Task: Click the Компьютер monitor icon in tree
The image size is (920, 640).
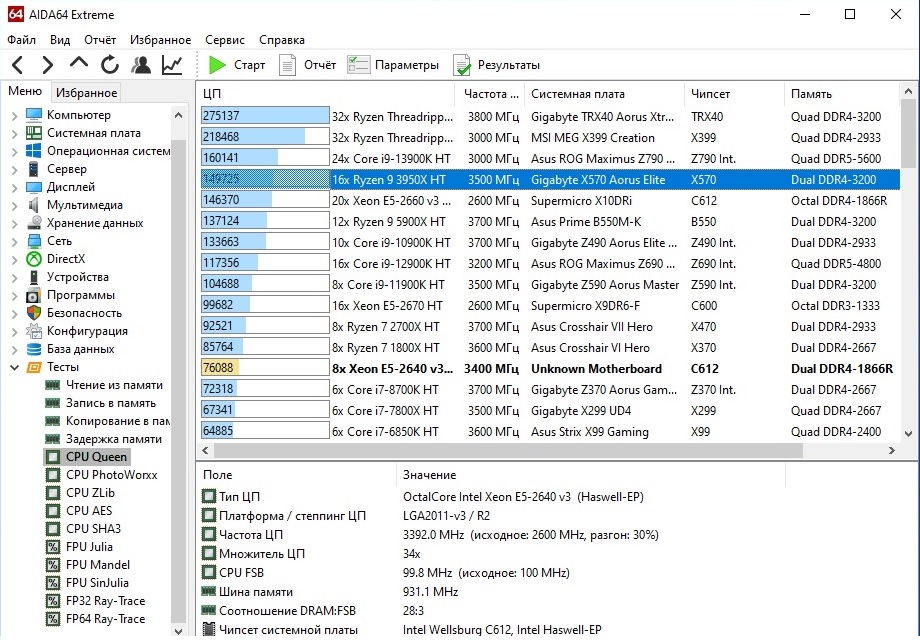Action: pos(34,114)
